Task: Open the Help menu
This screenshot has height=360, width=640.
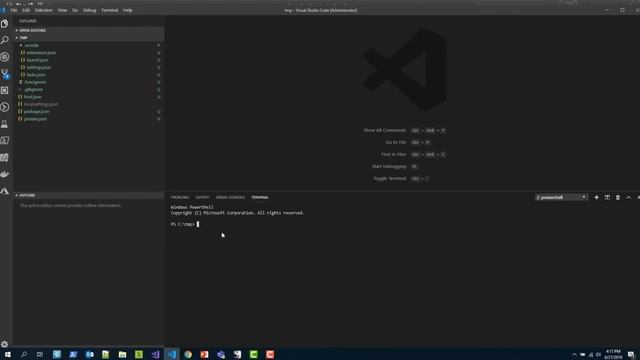Action: tap(128, 10)
